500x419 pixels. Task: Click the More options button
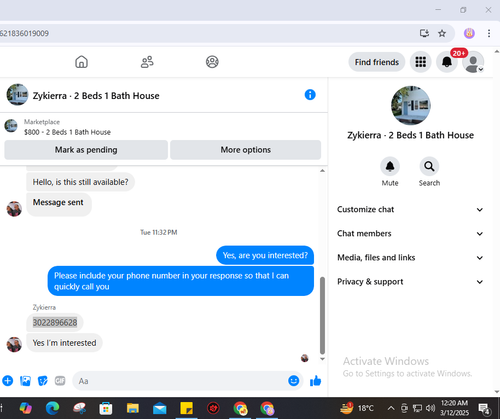point(246,150)
